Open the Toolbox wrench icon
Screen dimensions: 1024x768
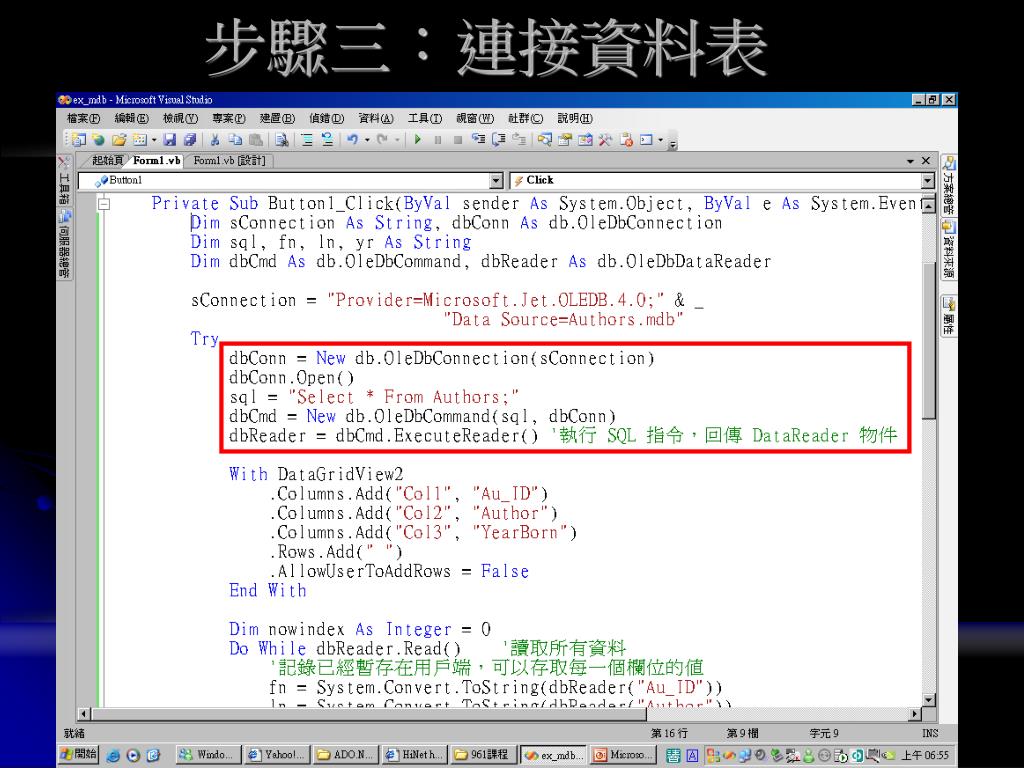tap(605, 139)
